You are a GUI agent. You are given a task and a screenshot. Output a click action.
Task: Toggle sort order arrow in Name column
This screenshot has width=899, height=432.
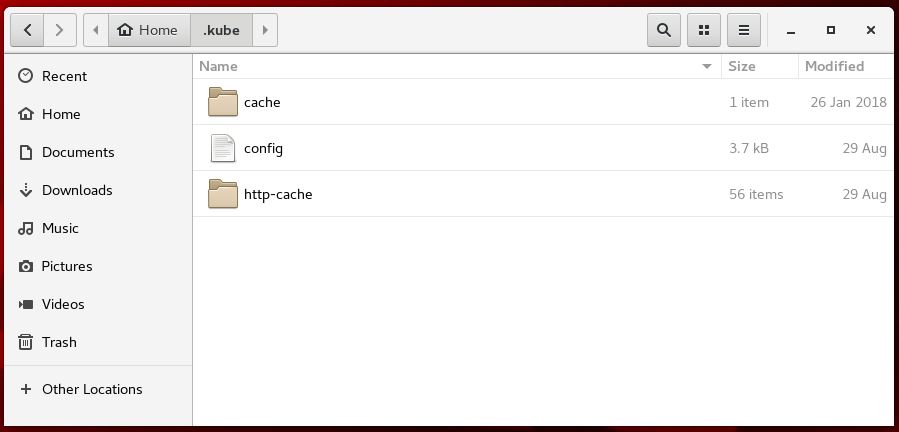tap(707, 66)
